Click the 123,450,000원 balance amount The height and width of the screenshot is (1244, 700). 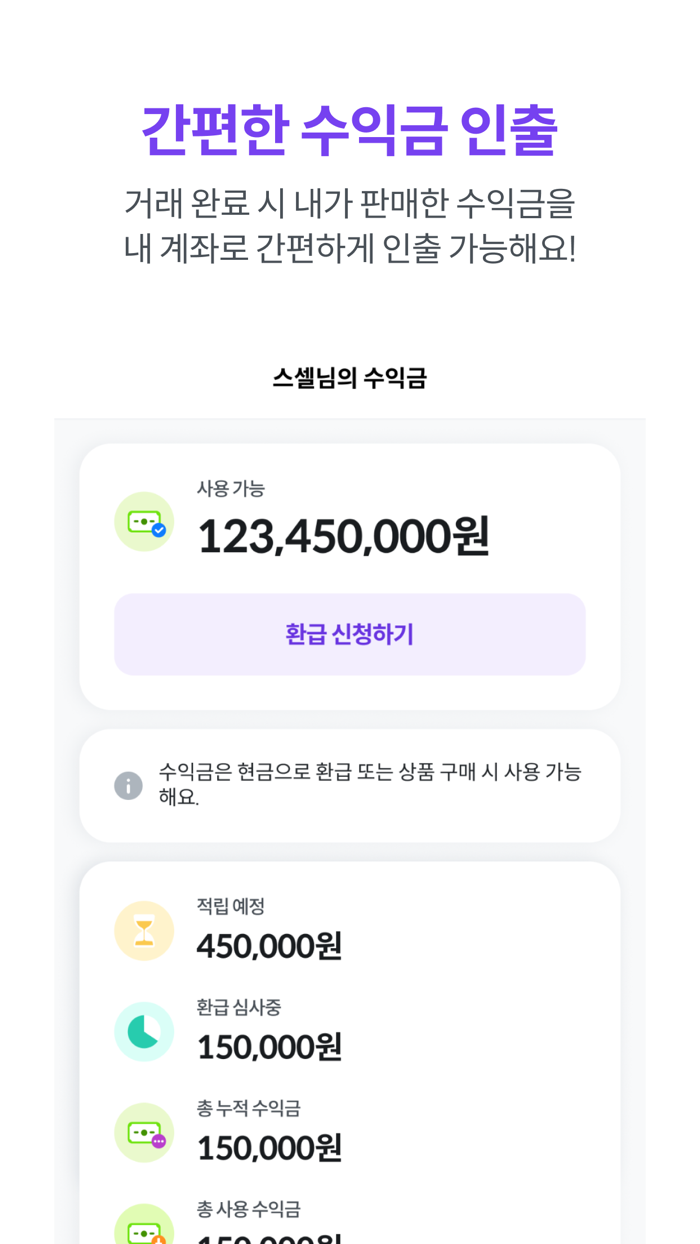343,536
